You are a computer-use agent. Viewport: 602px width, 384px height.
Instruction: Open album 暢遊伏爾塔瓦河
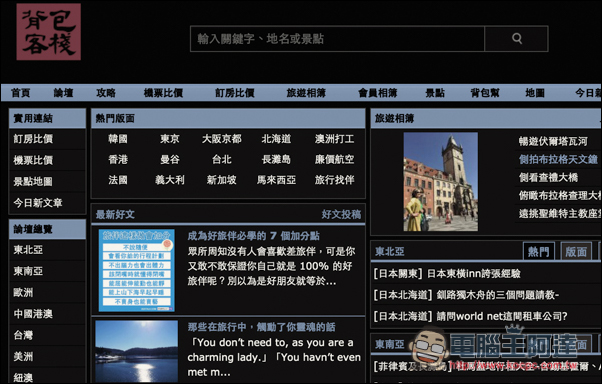(553, 141)
